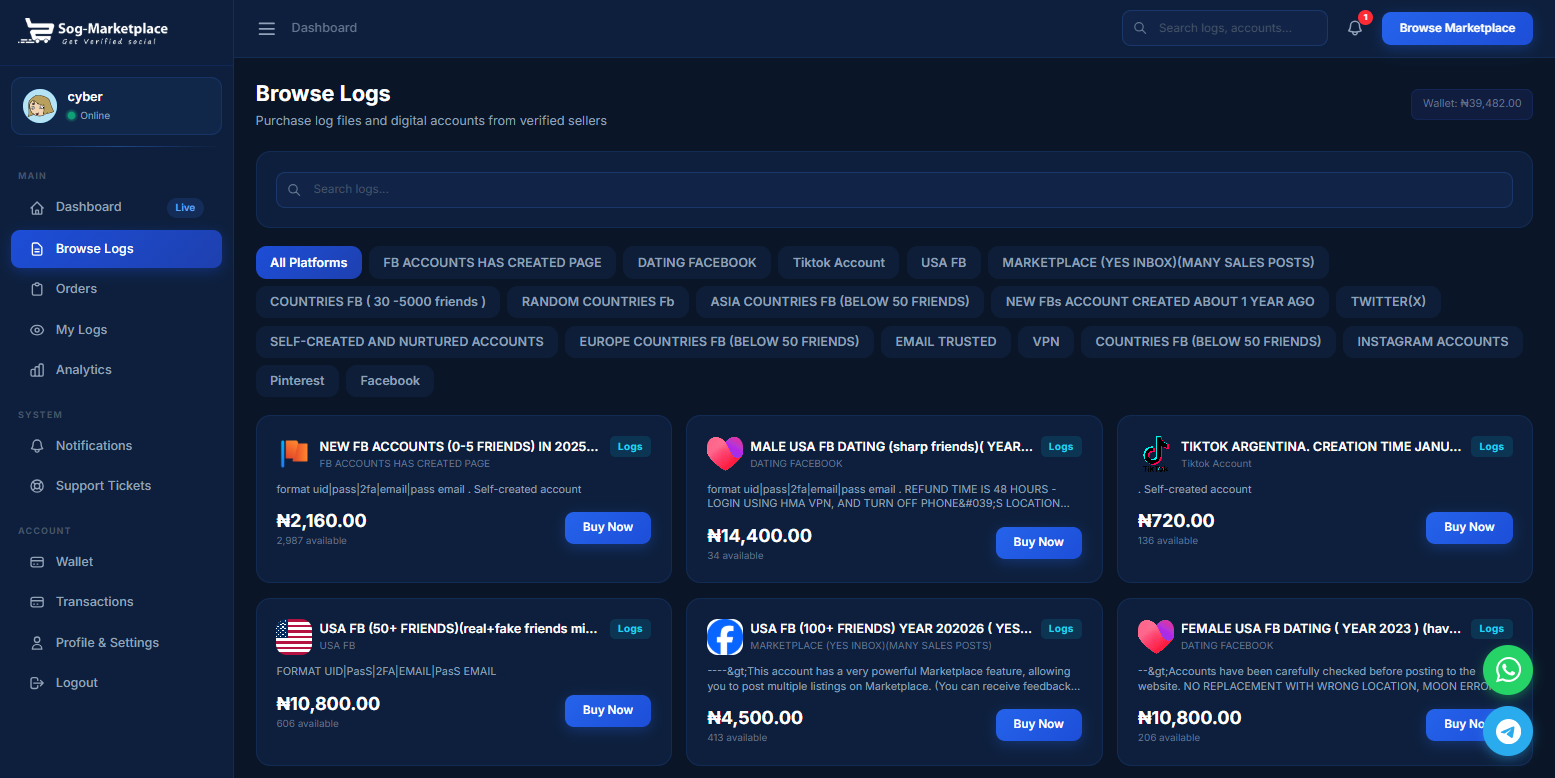
Task: Filter by VPN
Action: click(1046, 342)
